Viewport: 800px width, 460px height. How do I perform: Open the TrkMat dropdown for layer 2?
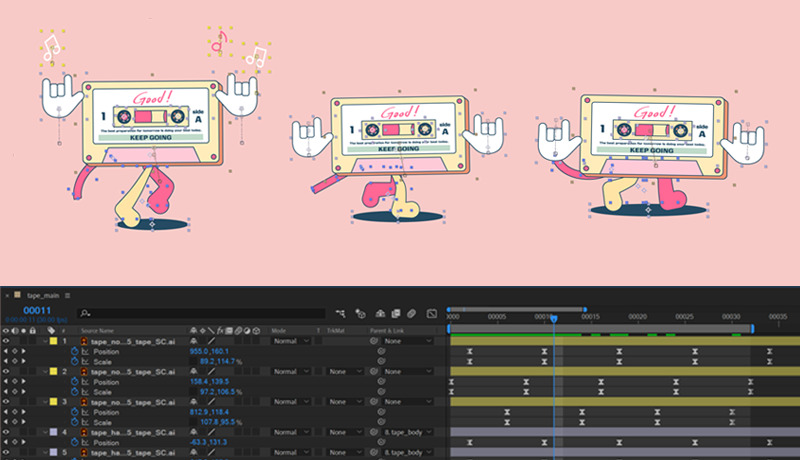coord(343,372)
